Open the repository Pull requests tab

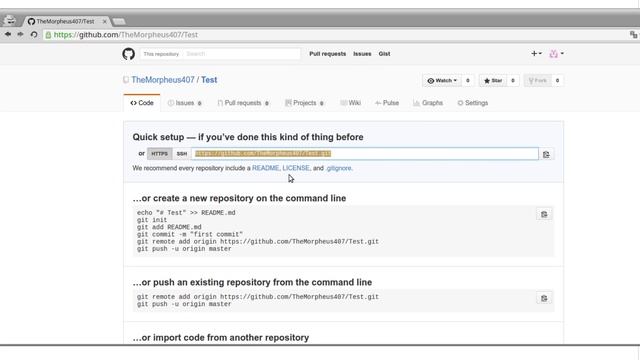click(x=243, y=103)
